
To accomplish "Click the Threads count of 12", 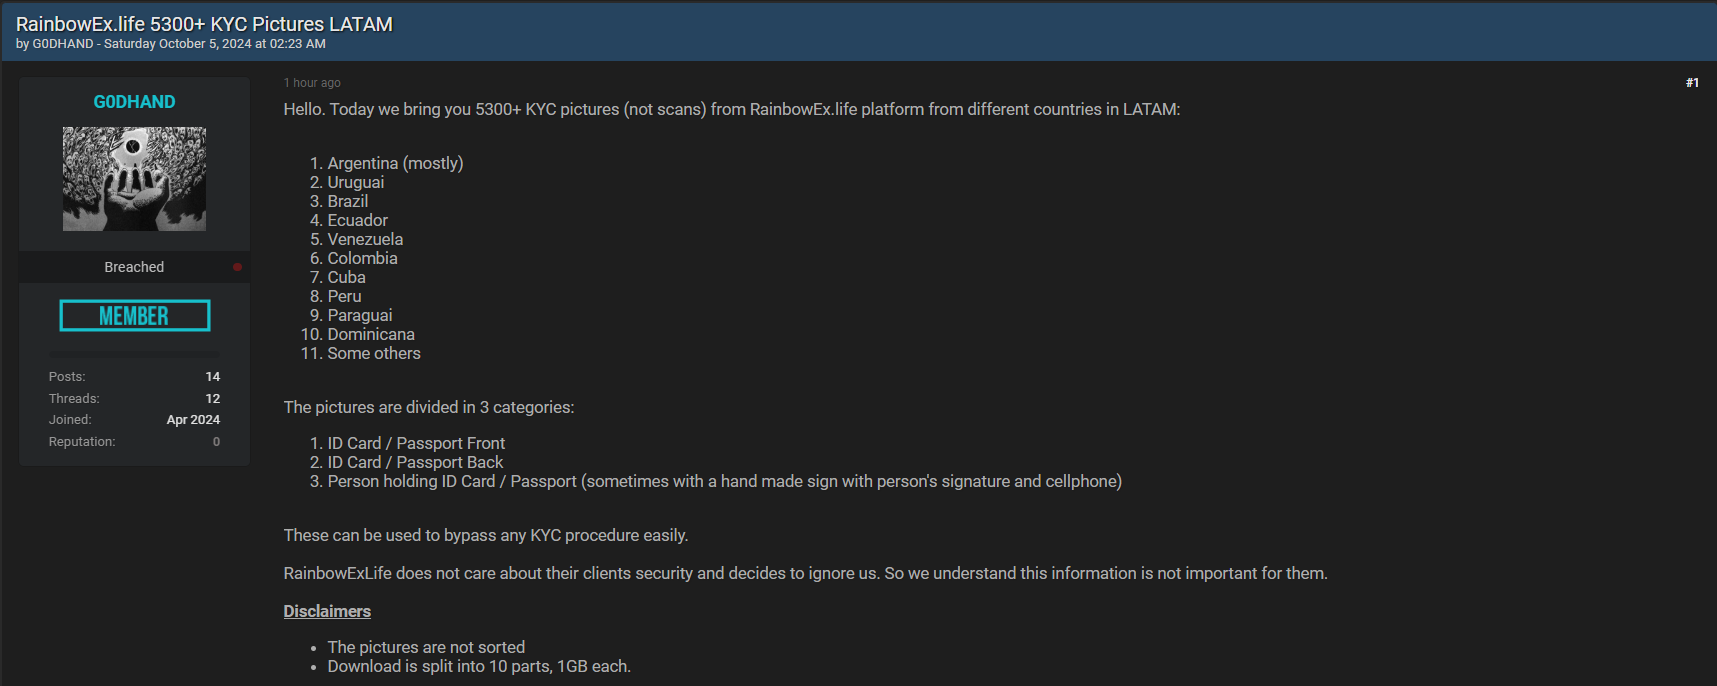I will coord(212,399).
